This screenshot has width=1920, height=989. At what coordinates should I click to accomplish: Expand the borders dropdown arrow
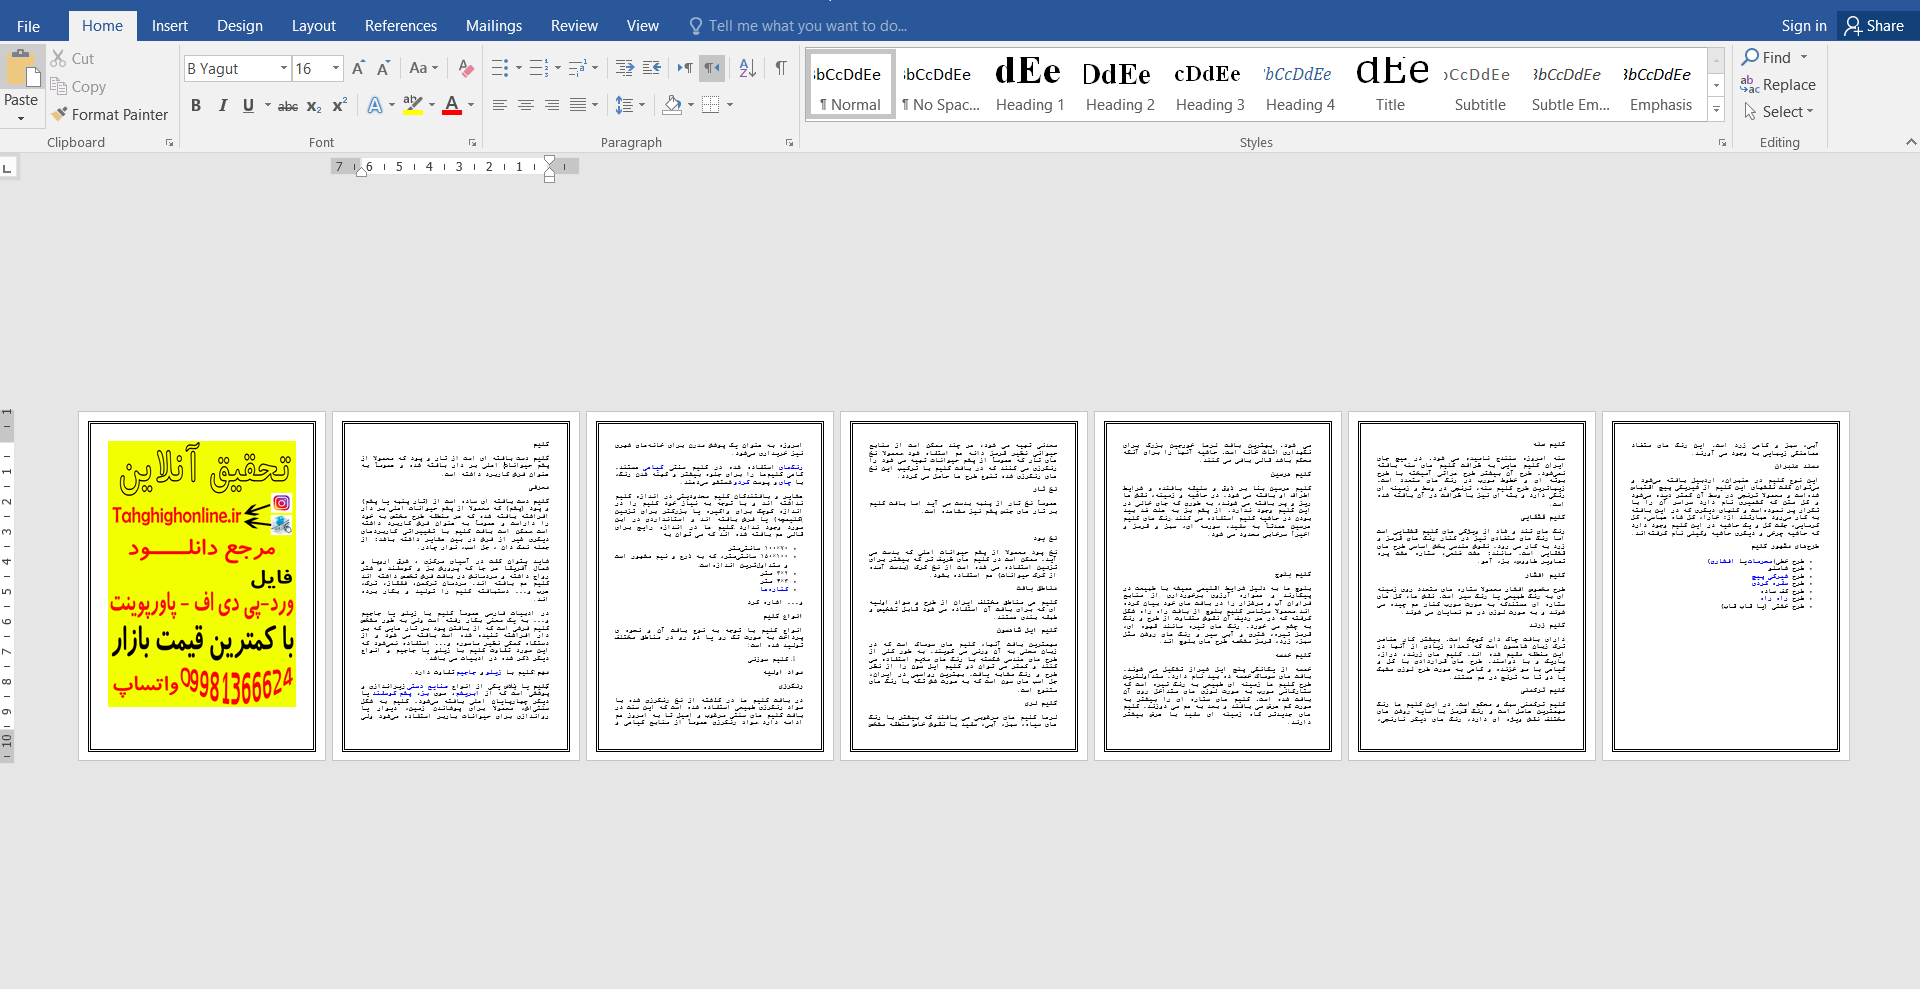tap(730, 105)
